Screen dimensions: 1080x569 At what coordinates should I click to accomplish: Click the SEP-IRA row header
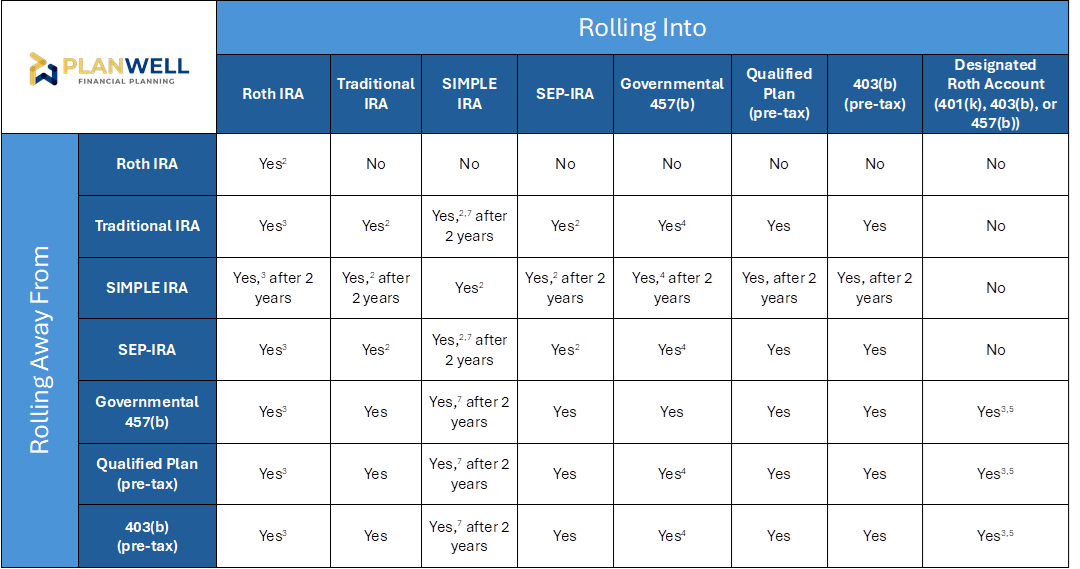pos(147,350)
